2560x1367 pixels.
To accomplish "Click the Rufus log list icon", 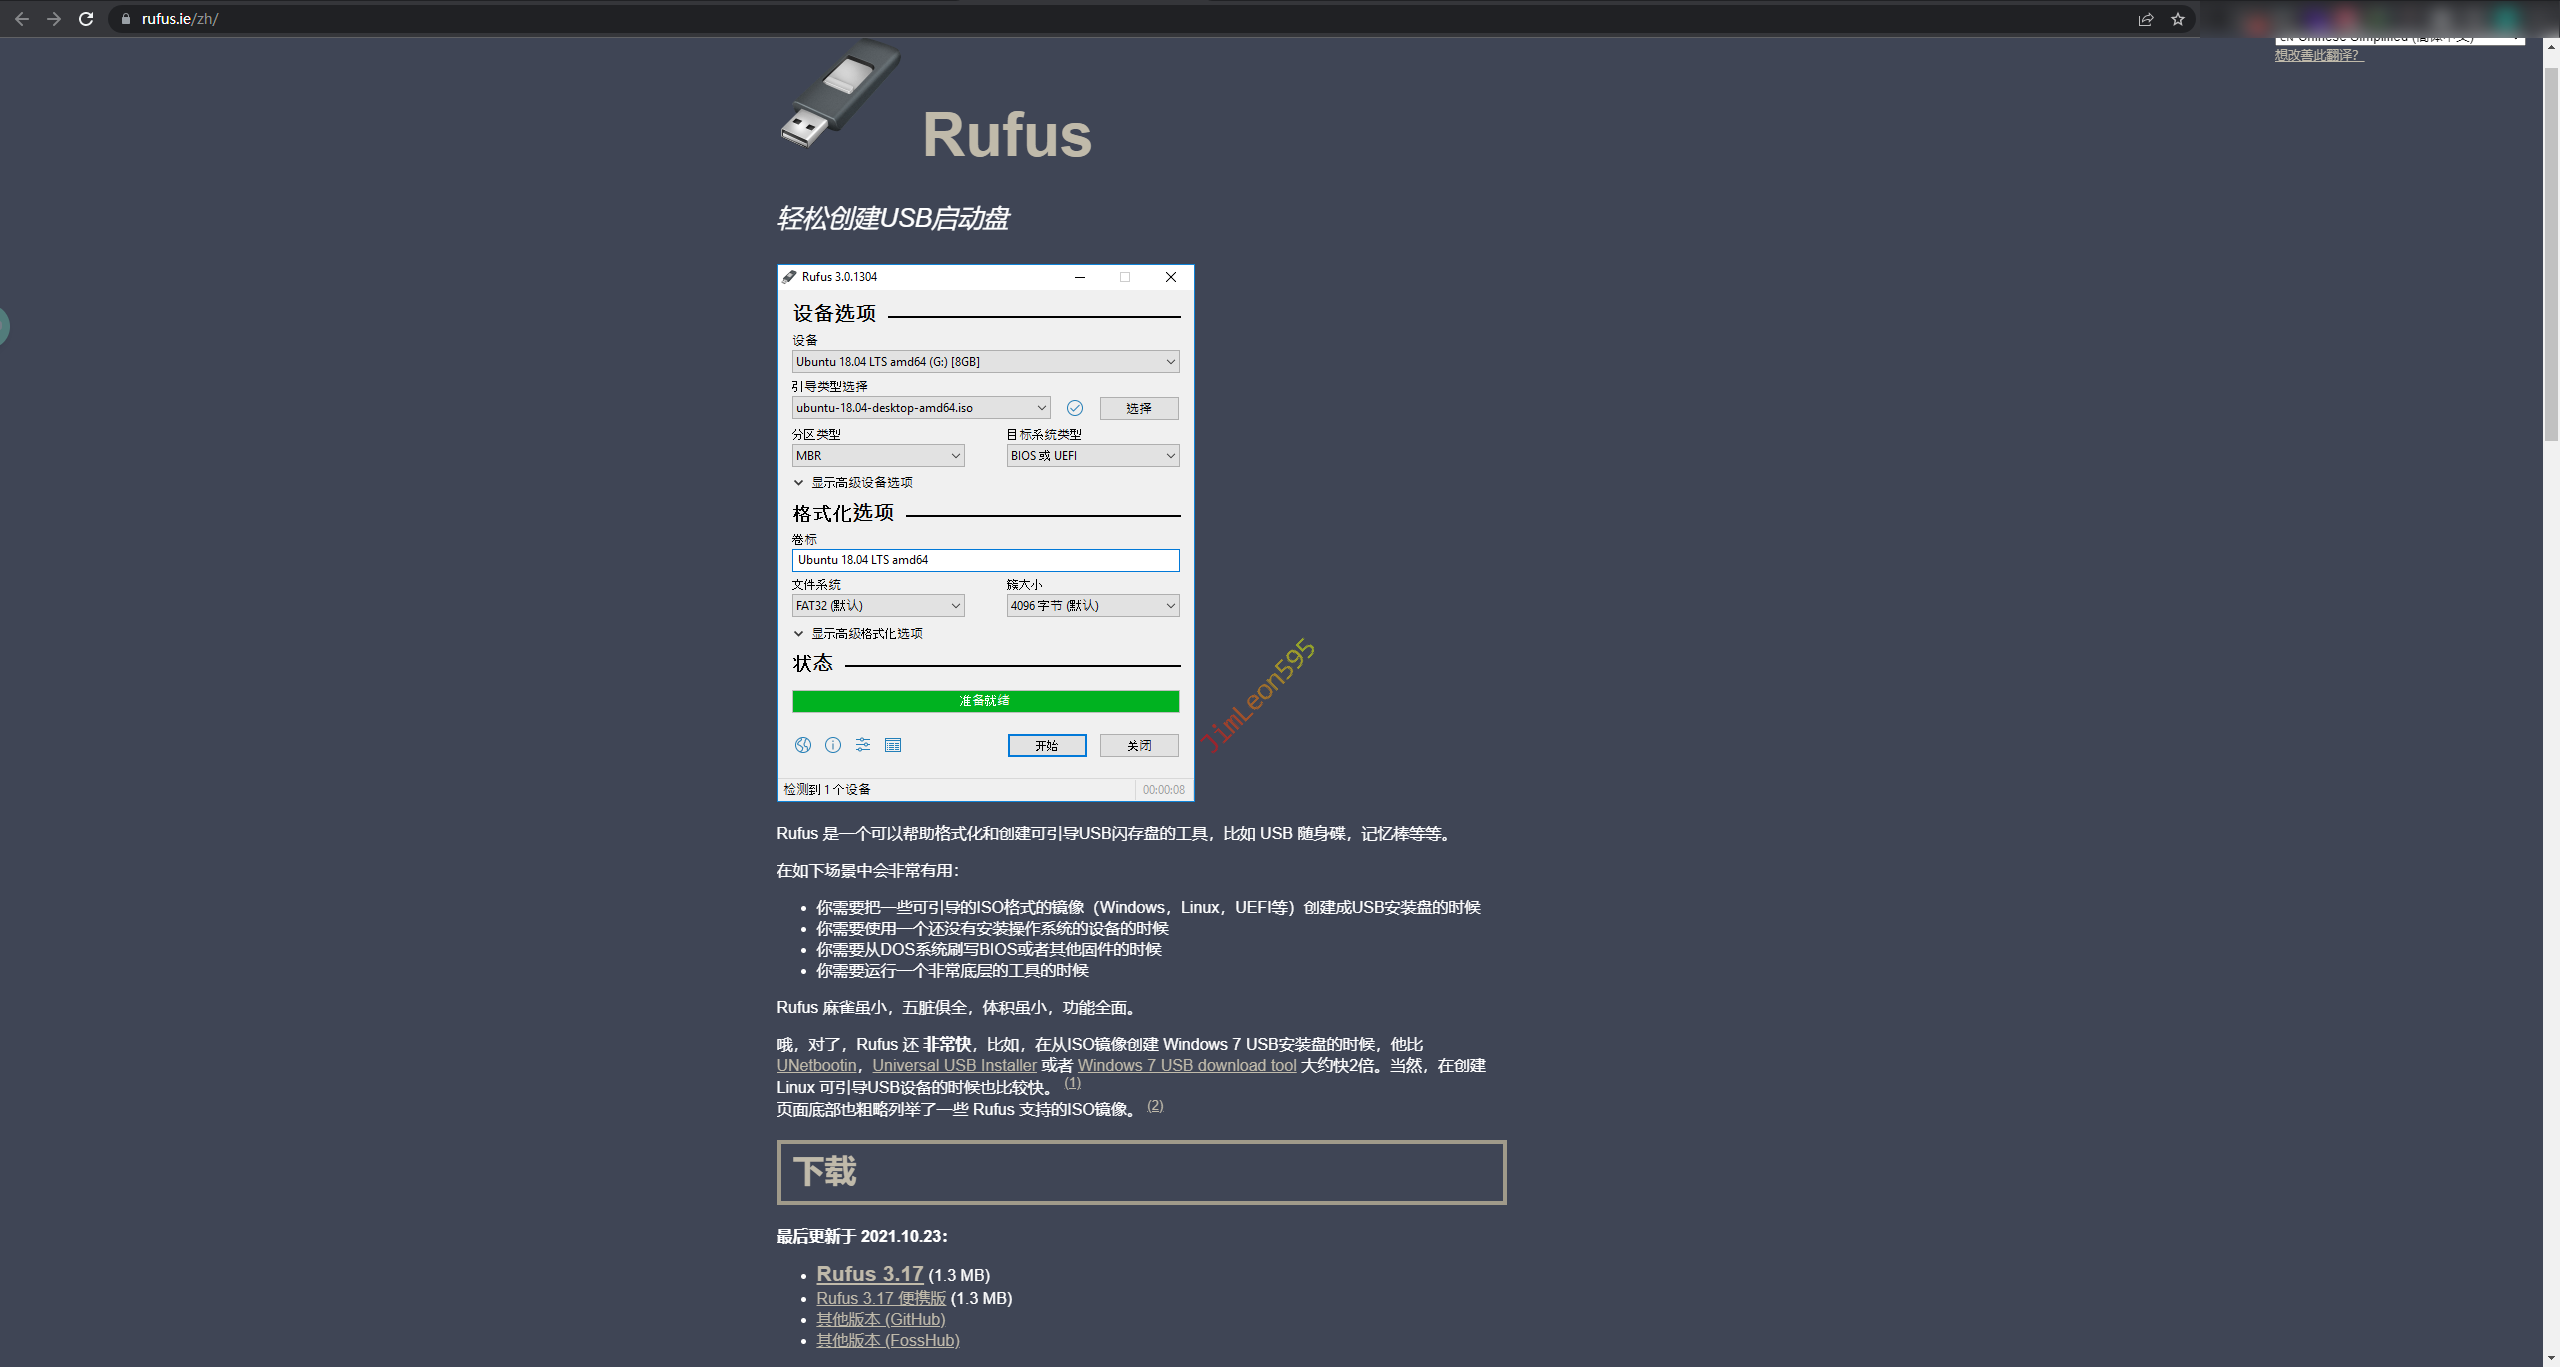I will pos(893,745).
